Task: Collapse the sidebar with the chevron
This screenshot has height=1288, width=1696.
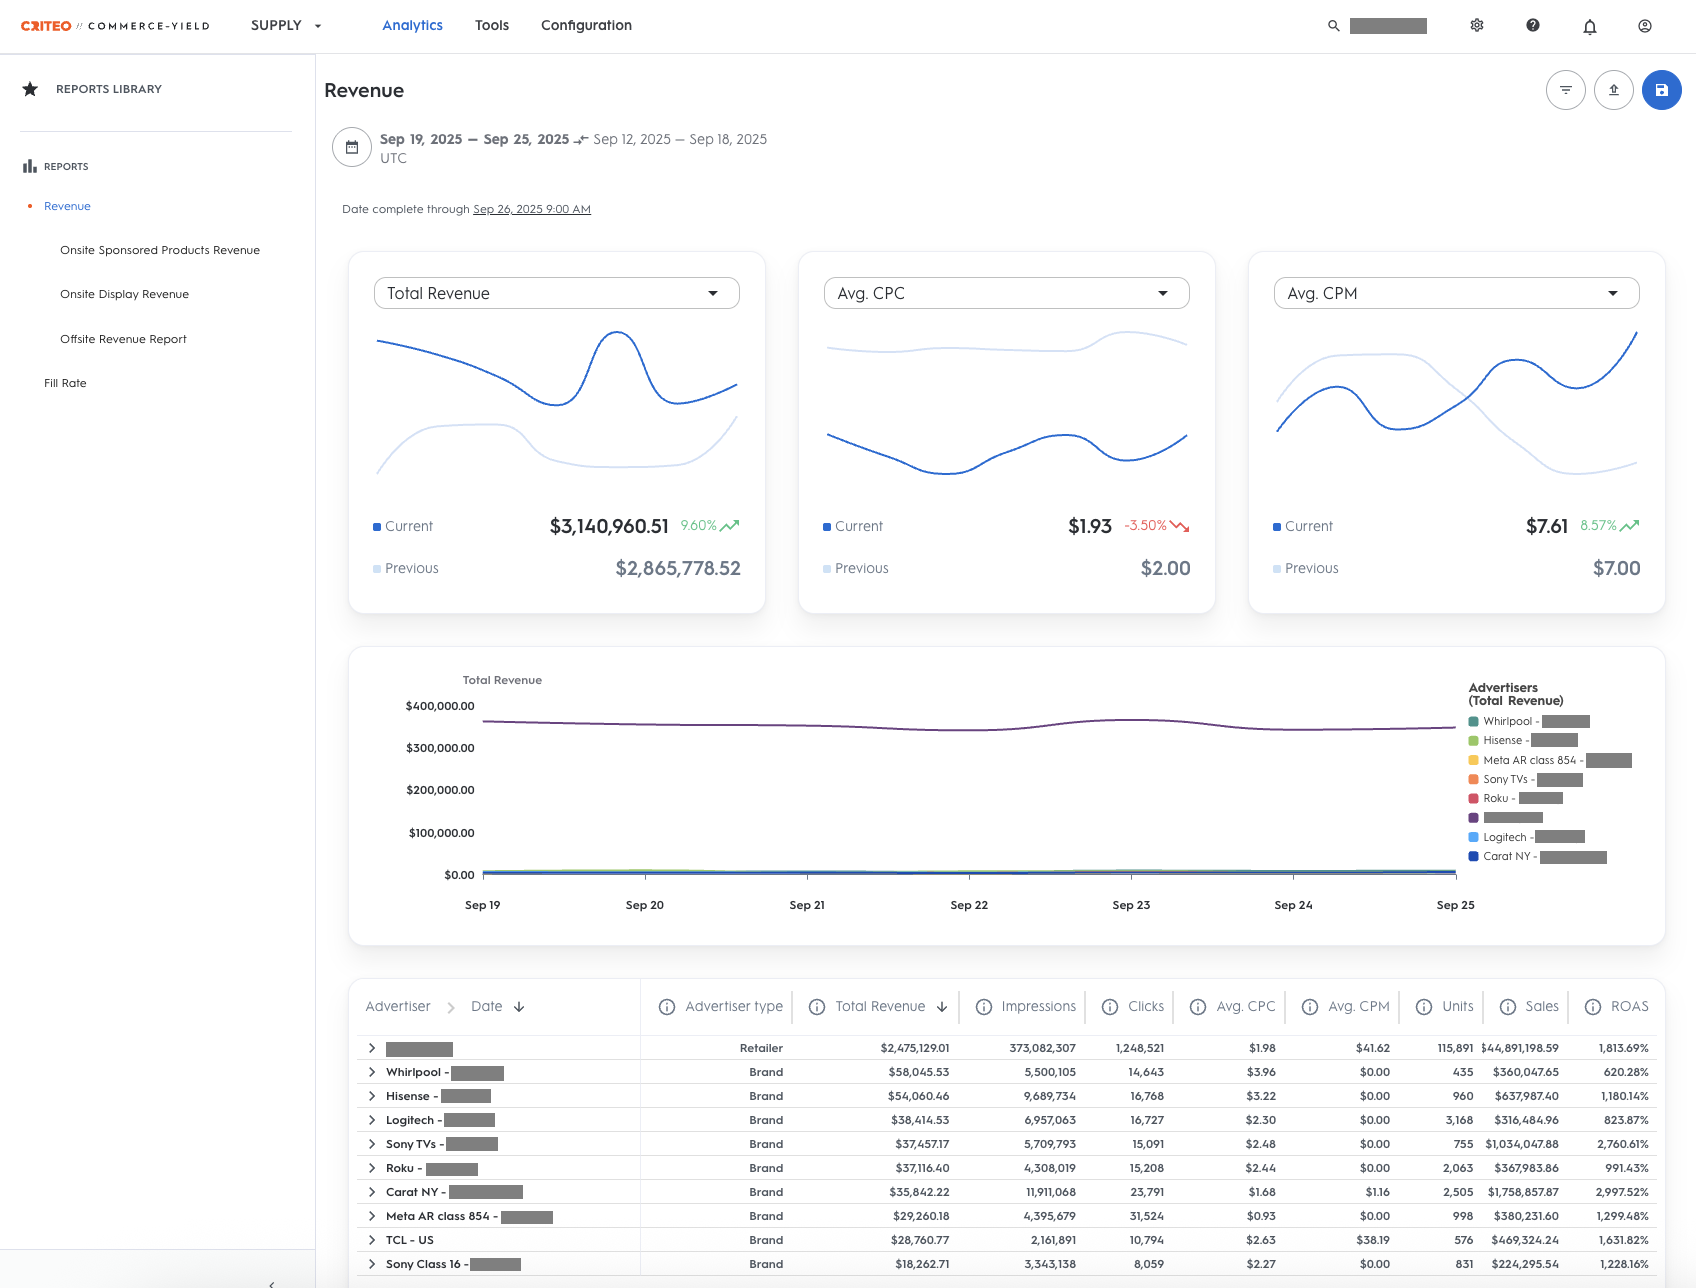Action: click(x=271, y=1284)
